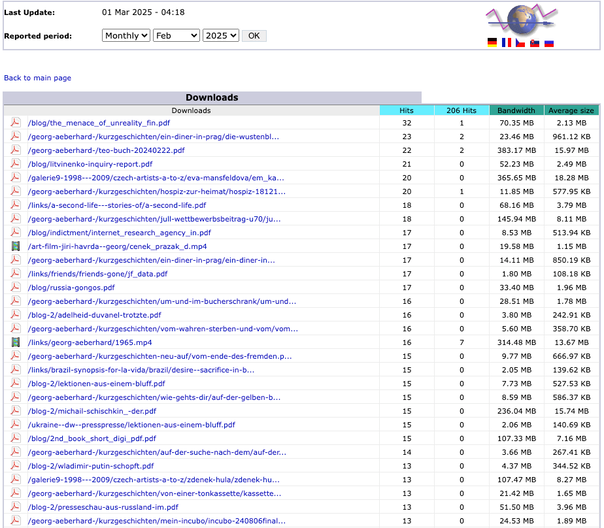The height and width of the screenshot is (528, 604).
Task: Click PDF icon beside internet_research_agency_in.pdf
Action: click(x=15, y=232)
